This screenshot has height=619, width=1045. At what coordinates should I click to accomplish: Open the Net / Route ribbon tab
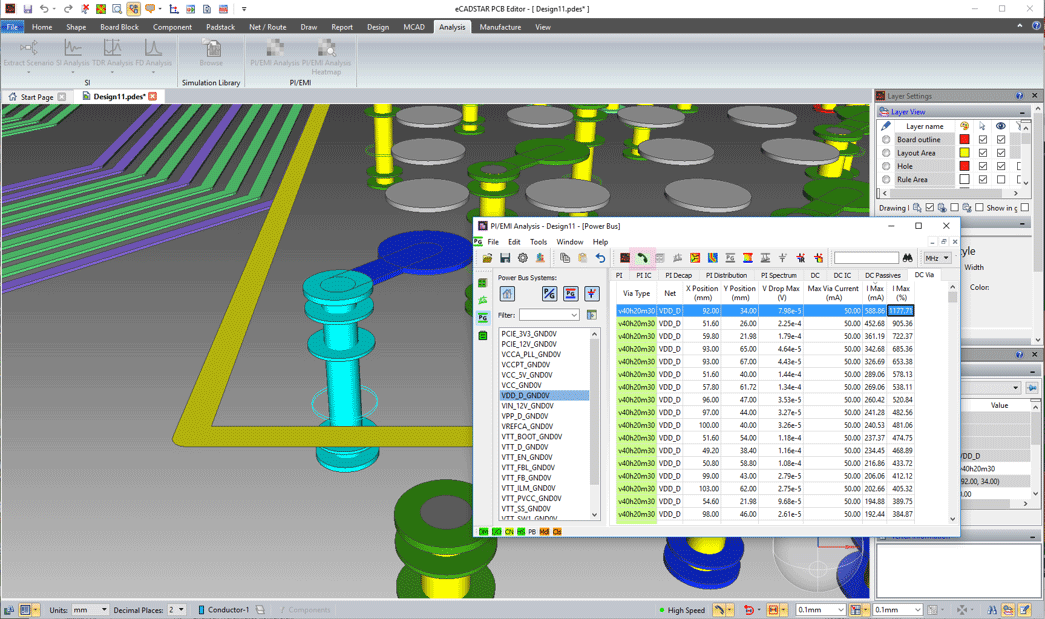[x=267, y=27]
